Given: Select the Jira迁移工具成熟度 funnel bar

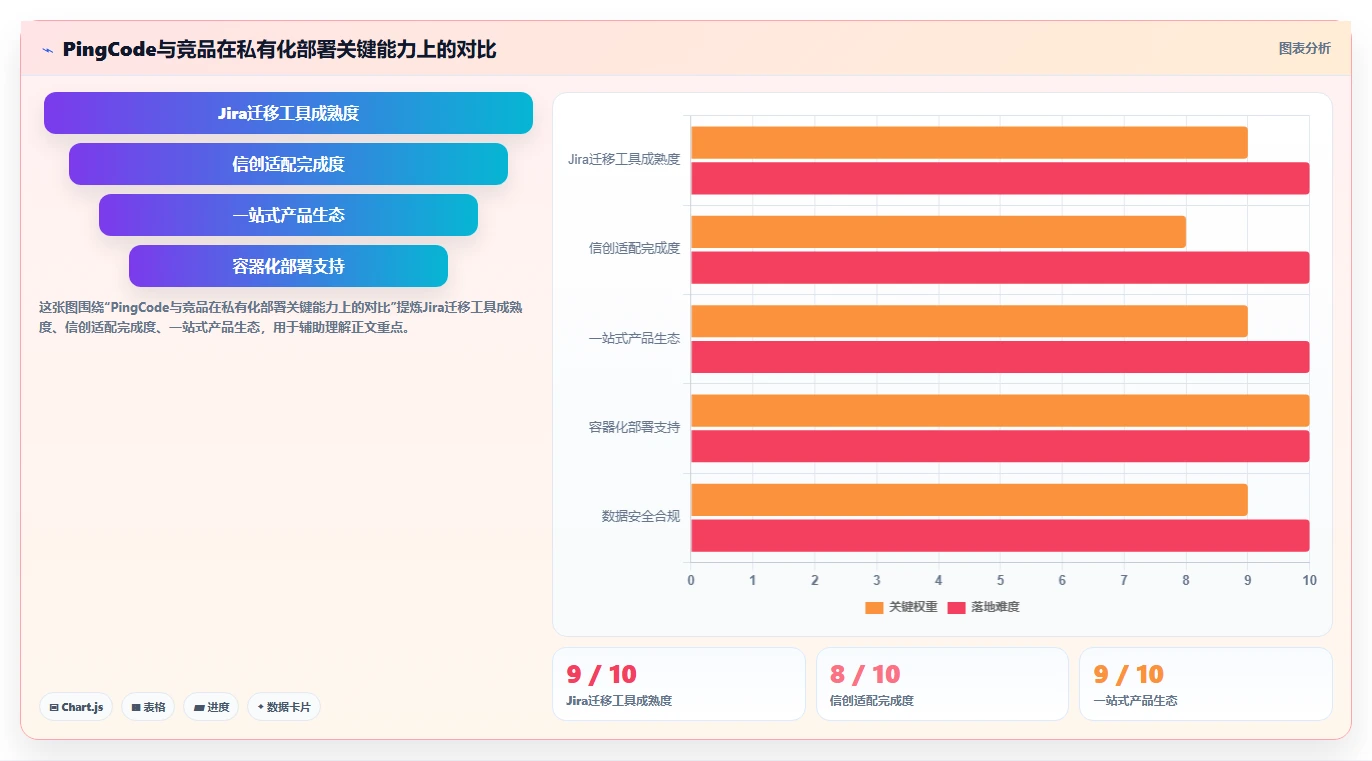Looking at the screenshot, I should [288, 113].
